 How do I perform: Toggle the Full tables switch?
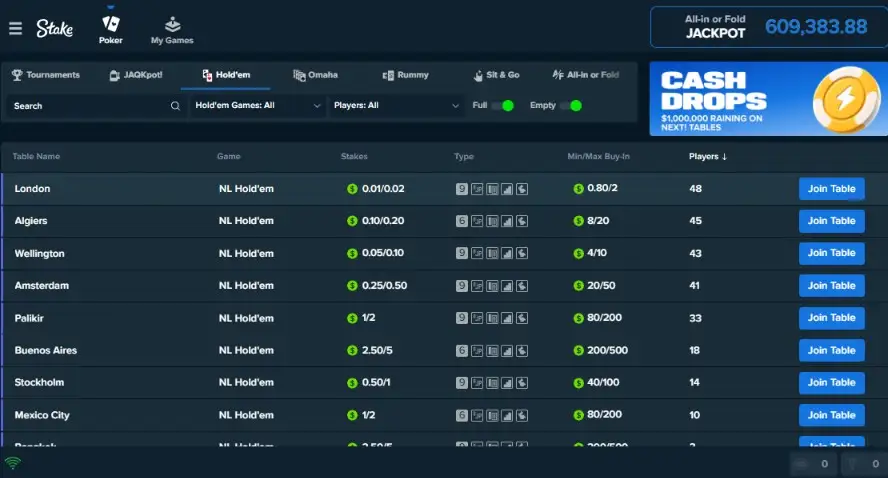click(503, 105)
